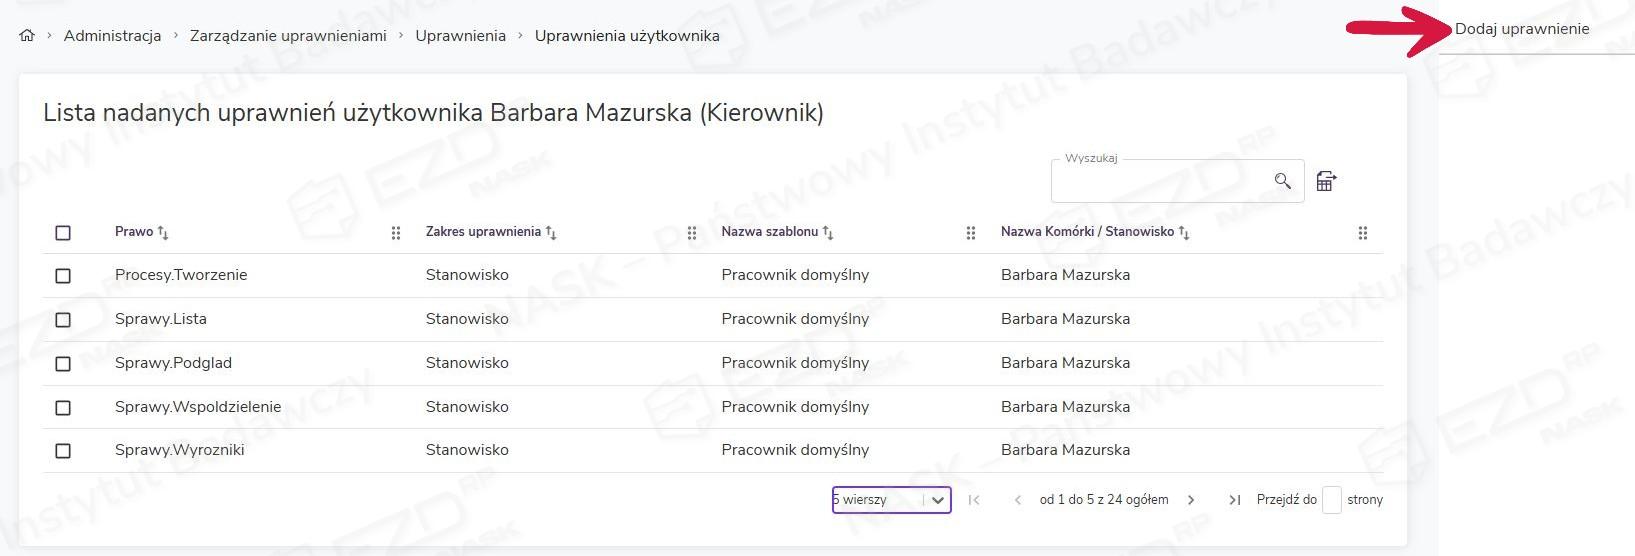The image size is (1635, 556).
Task: Open Uprawnienia breadcrumb link
Action: point(460,35)
